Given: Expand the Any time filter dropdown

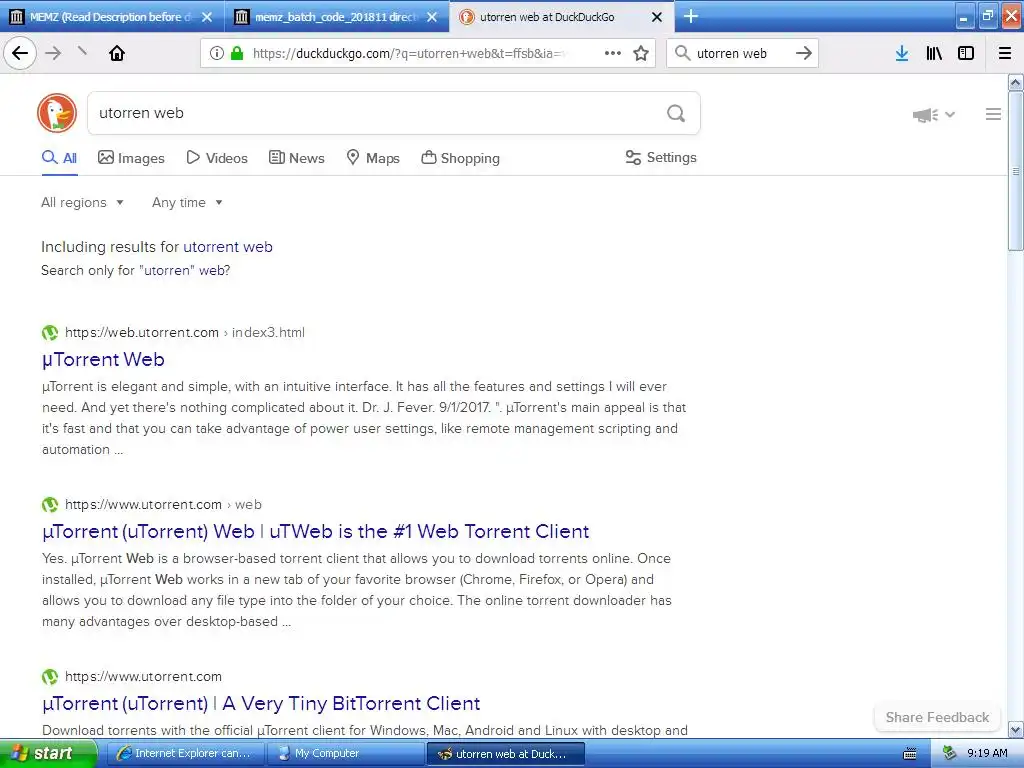Looking at the screenshot, I should pos(187,202).
